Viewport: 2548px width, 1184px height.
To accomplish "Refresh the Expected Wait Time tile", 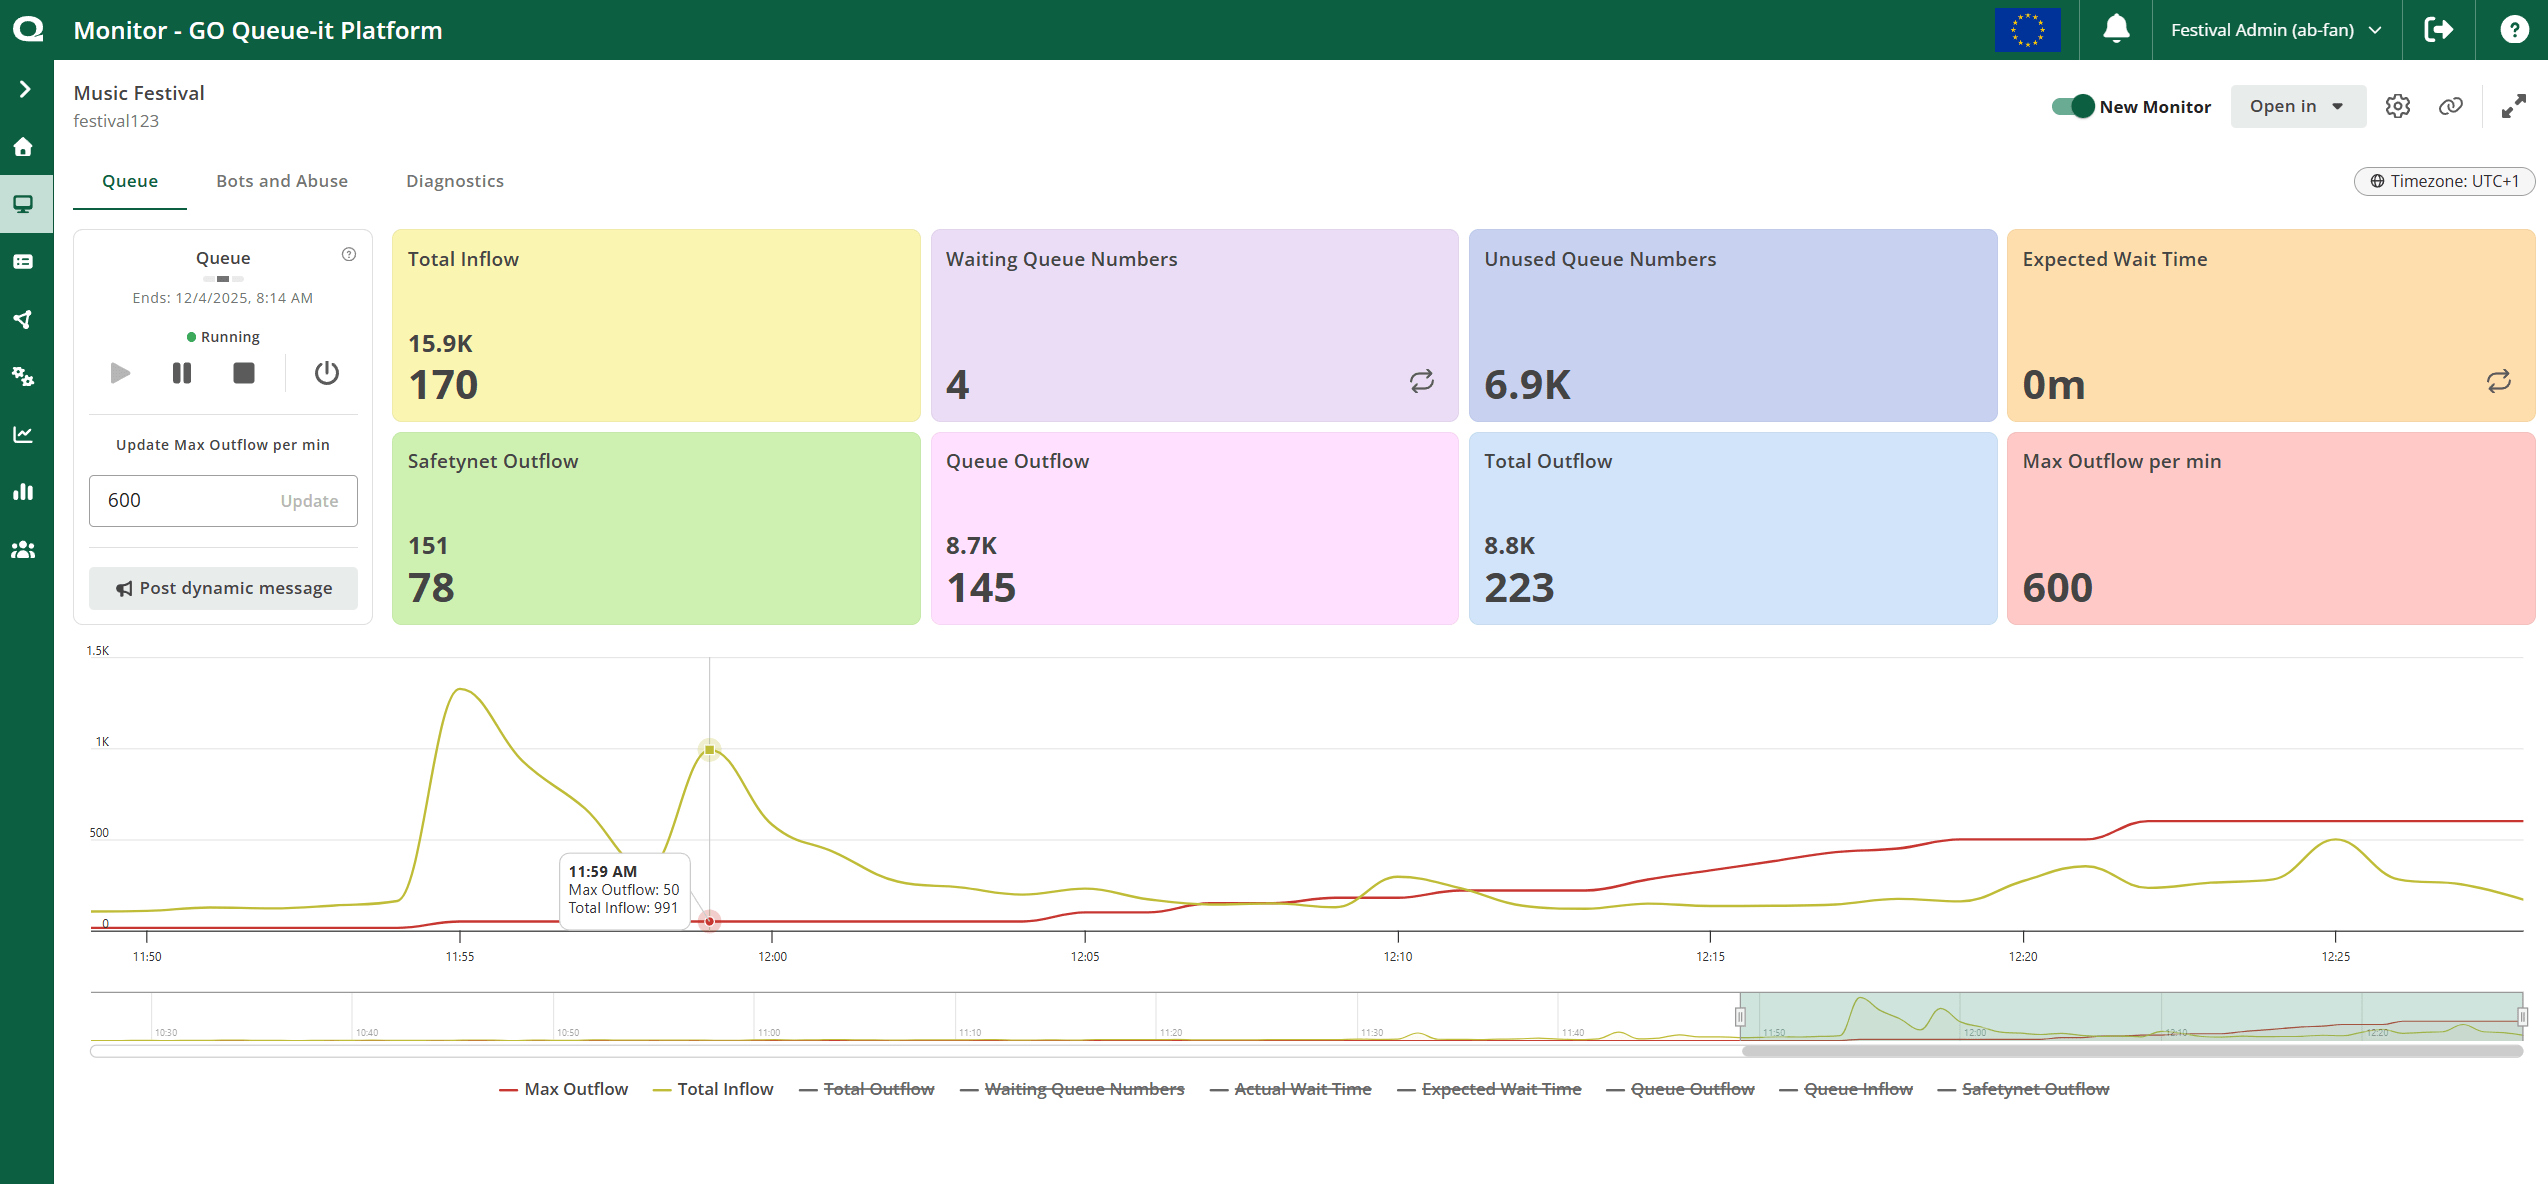I will tap(2500, 382).
